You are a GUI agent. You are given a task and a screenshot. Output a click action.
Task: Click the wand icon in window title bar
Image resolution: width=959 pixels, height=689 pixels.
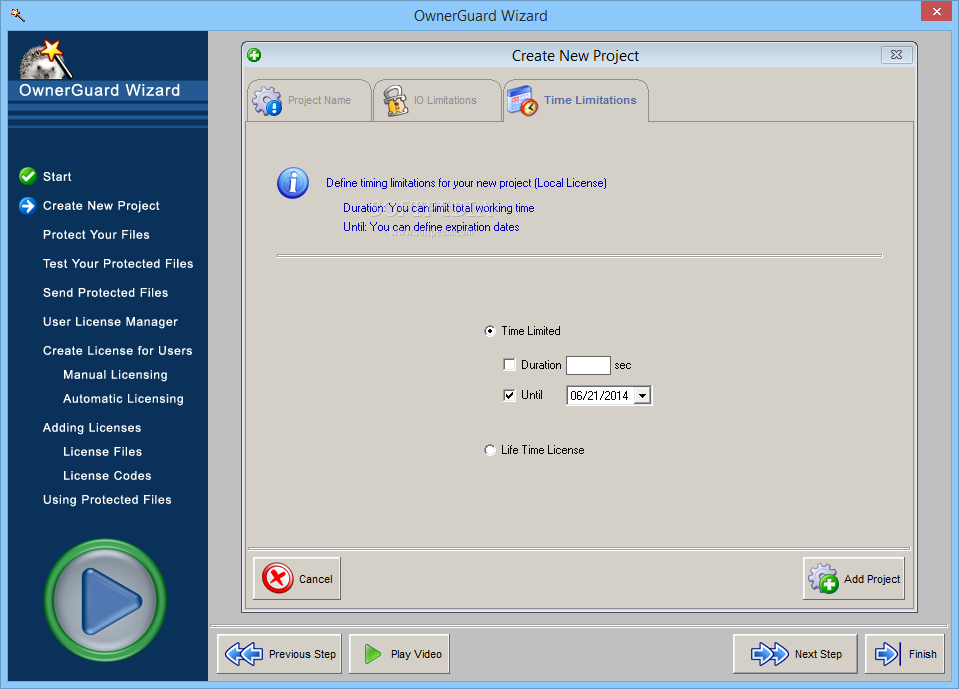[x=18, y=15]
